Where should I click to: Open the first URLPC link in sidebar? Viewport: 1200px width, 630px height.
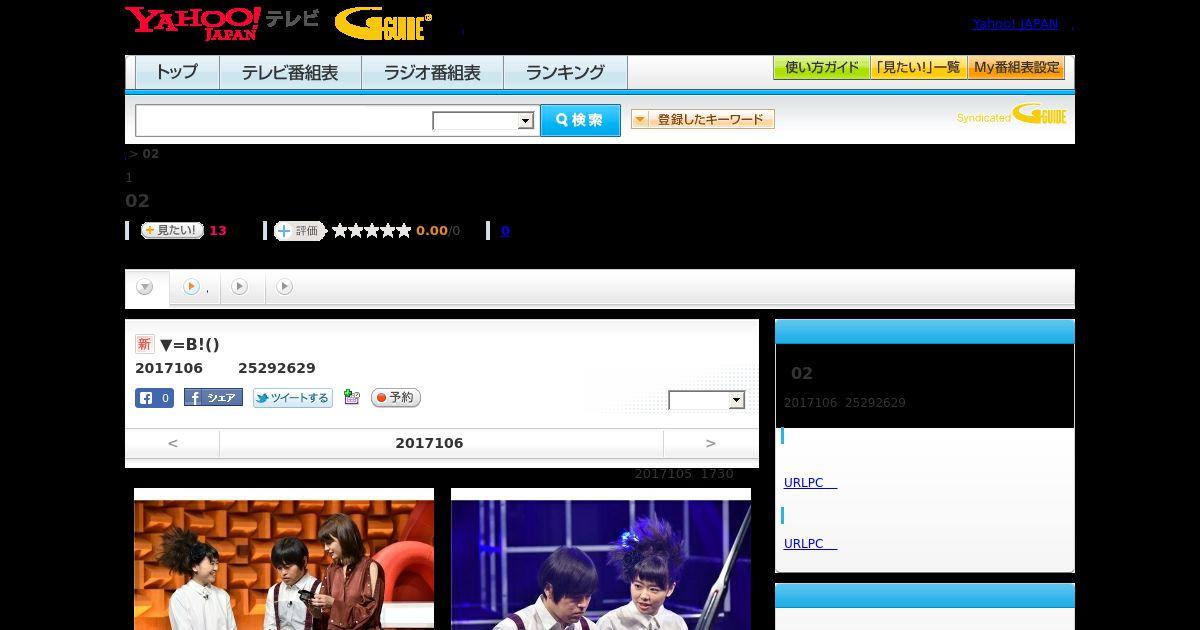810,483
